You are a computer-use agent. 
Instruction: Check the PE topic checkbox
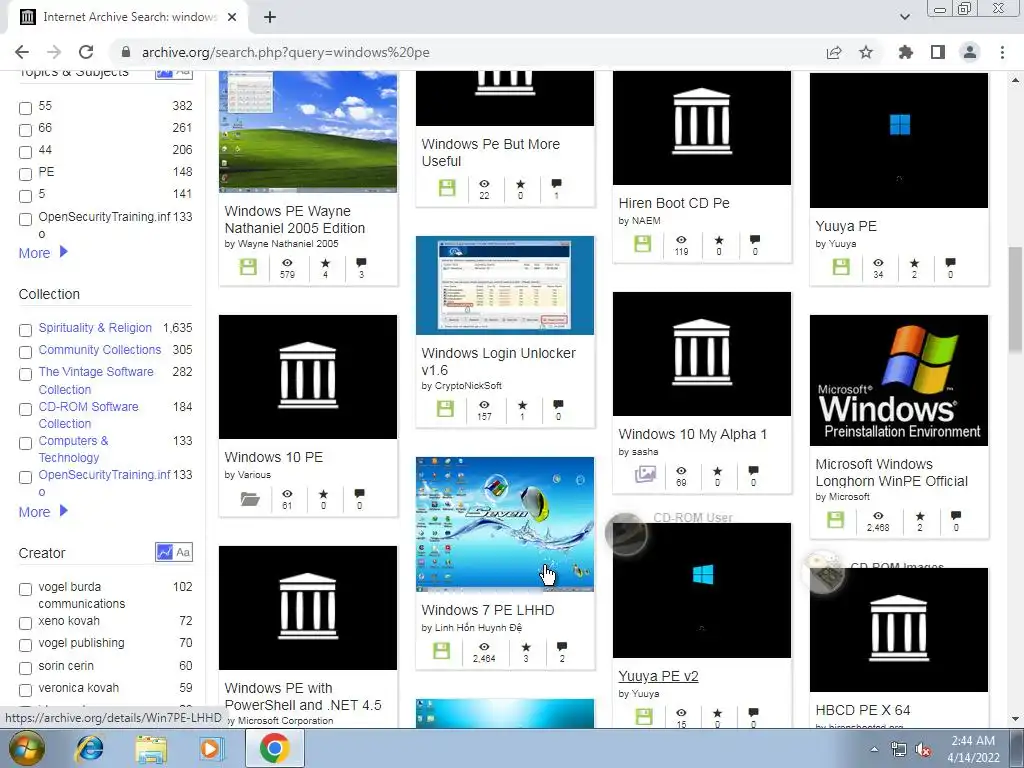(x=25, y=174)
